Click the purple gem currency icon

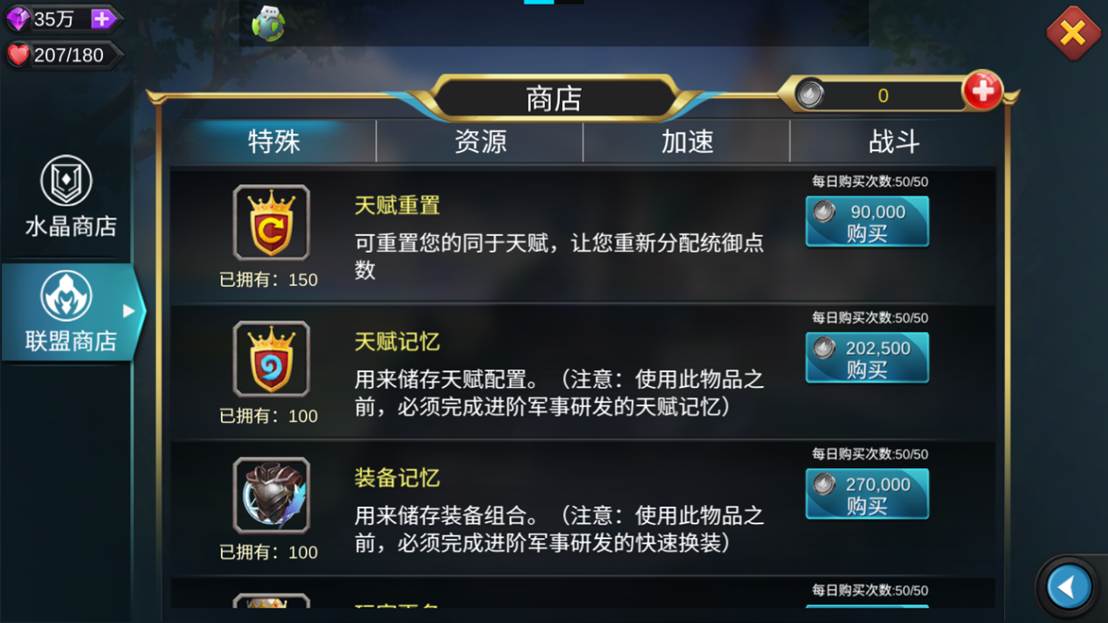pos(18,19)
